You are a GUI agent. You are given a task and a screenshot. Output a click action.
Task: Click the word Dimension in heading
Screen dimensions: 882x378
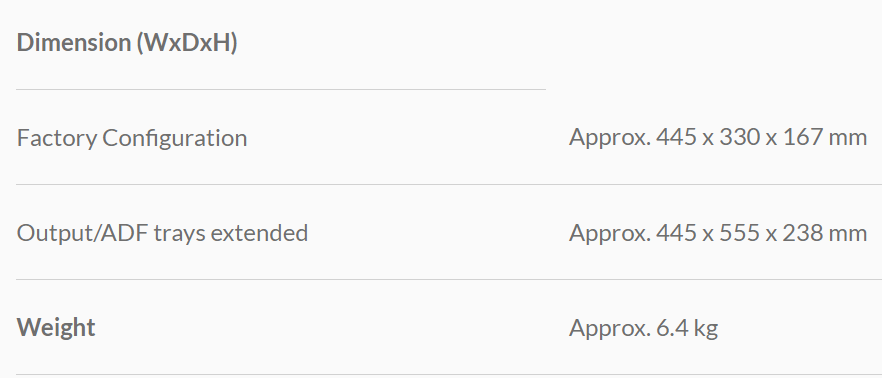74,43
